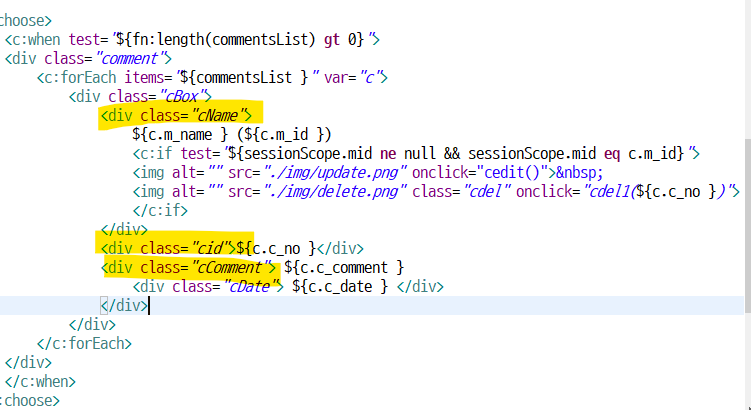
Task: Click the closing </c:when> tag
Action: click(x=40, y=382)
